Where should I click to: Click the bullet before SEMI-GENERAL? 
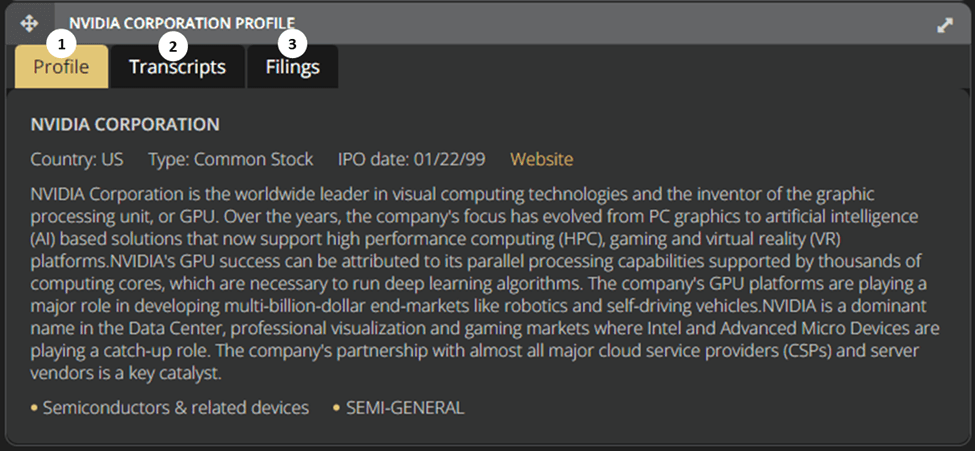(336, 409)
